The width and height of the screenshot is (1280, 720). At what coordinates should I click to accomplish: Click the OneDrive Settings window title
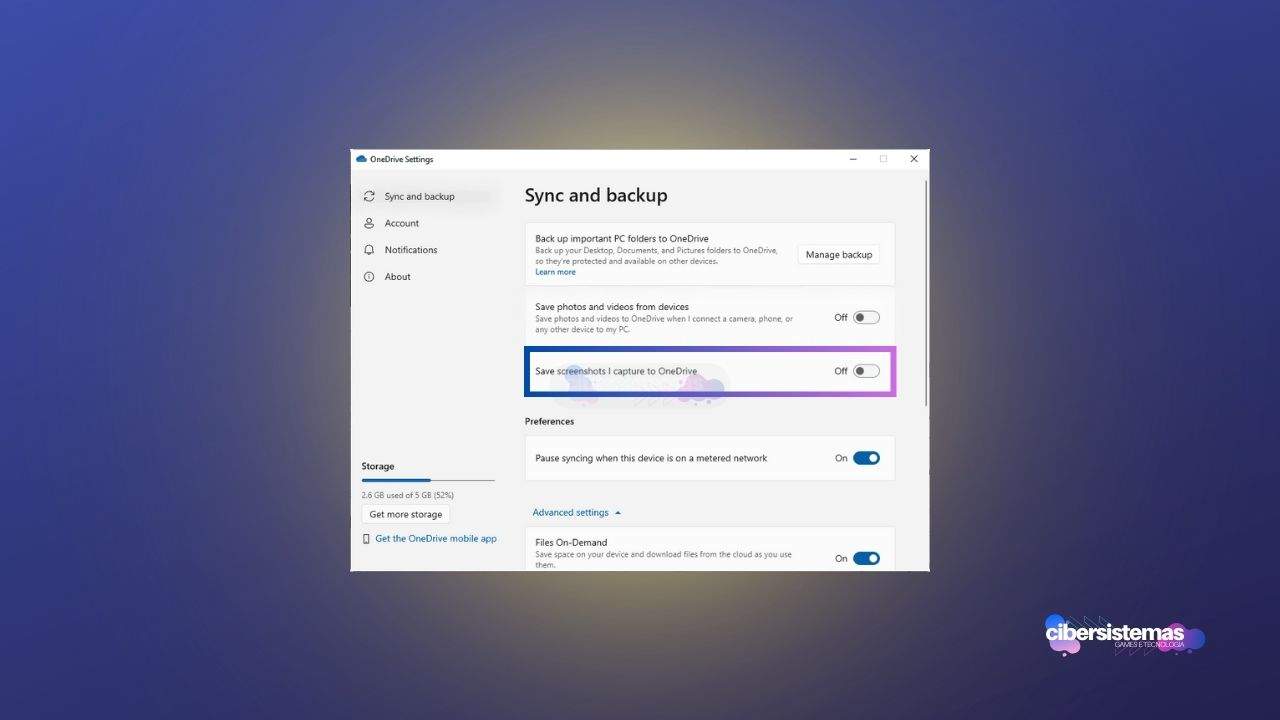[401, 159]
